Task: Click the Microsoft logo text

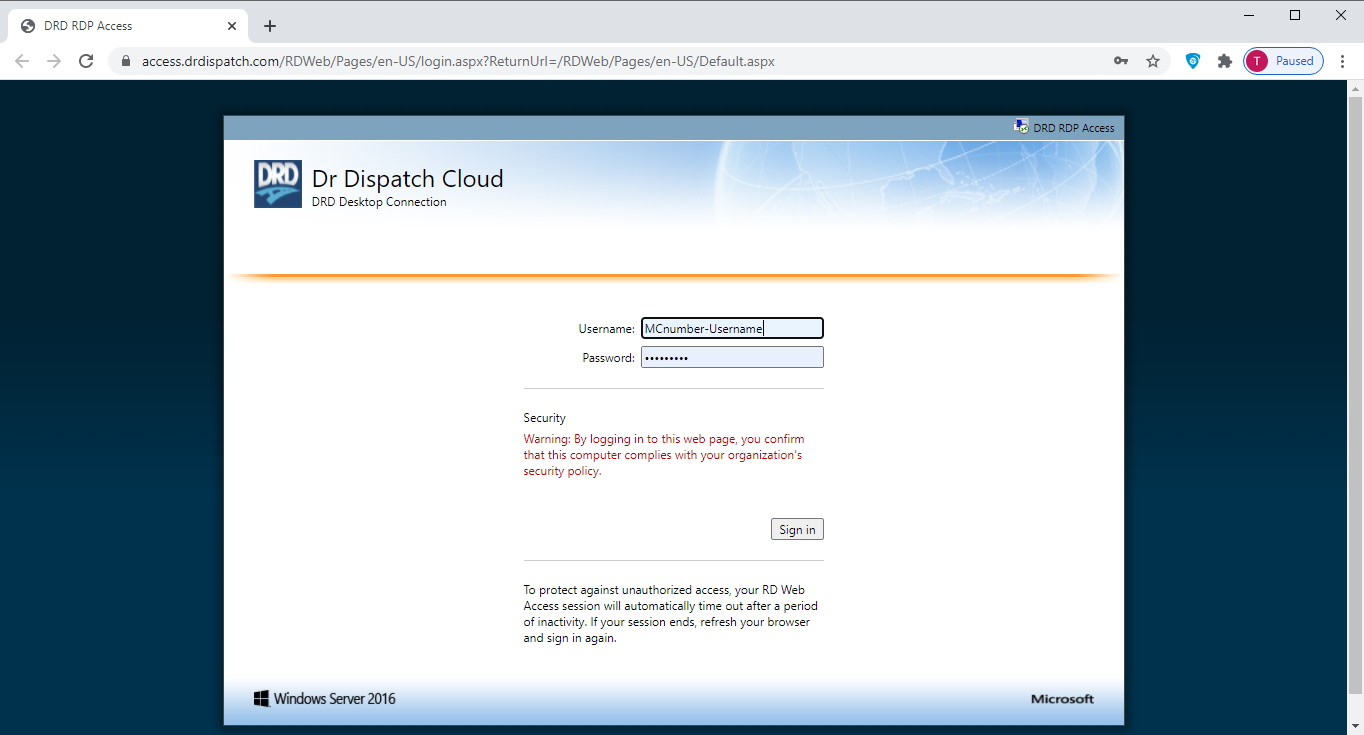Action: [x=1063, y=699]
